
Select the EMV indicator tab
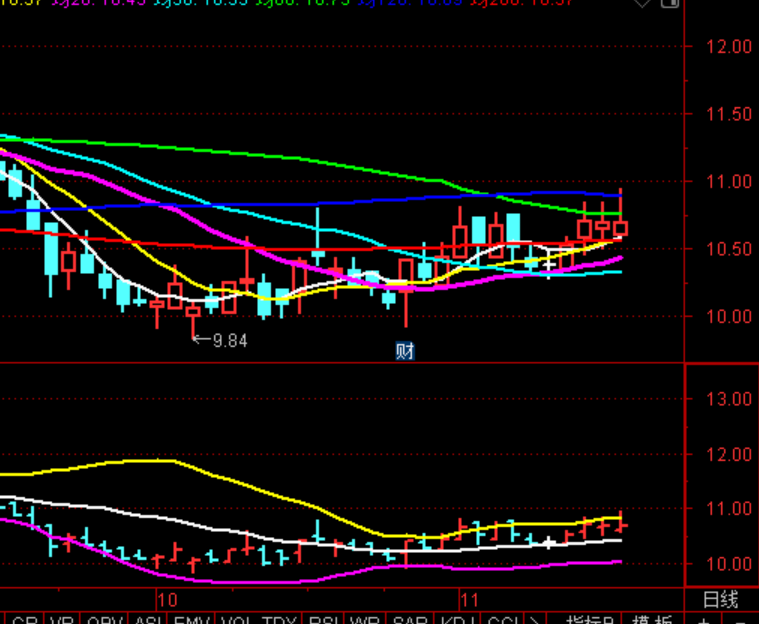tap(192, 619)
